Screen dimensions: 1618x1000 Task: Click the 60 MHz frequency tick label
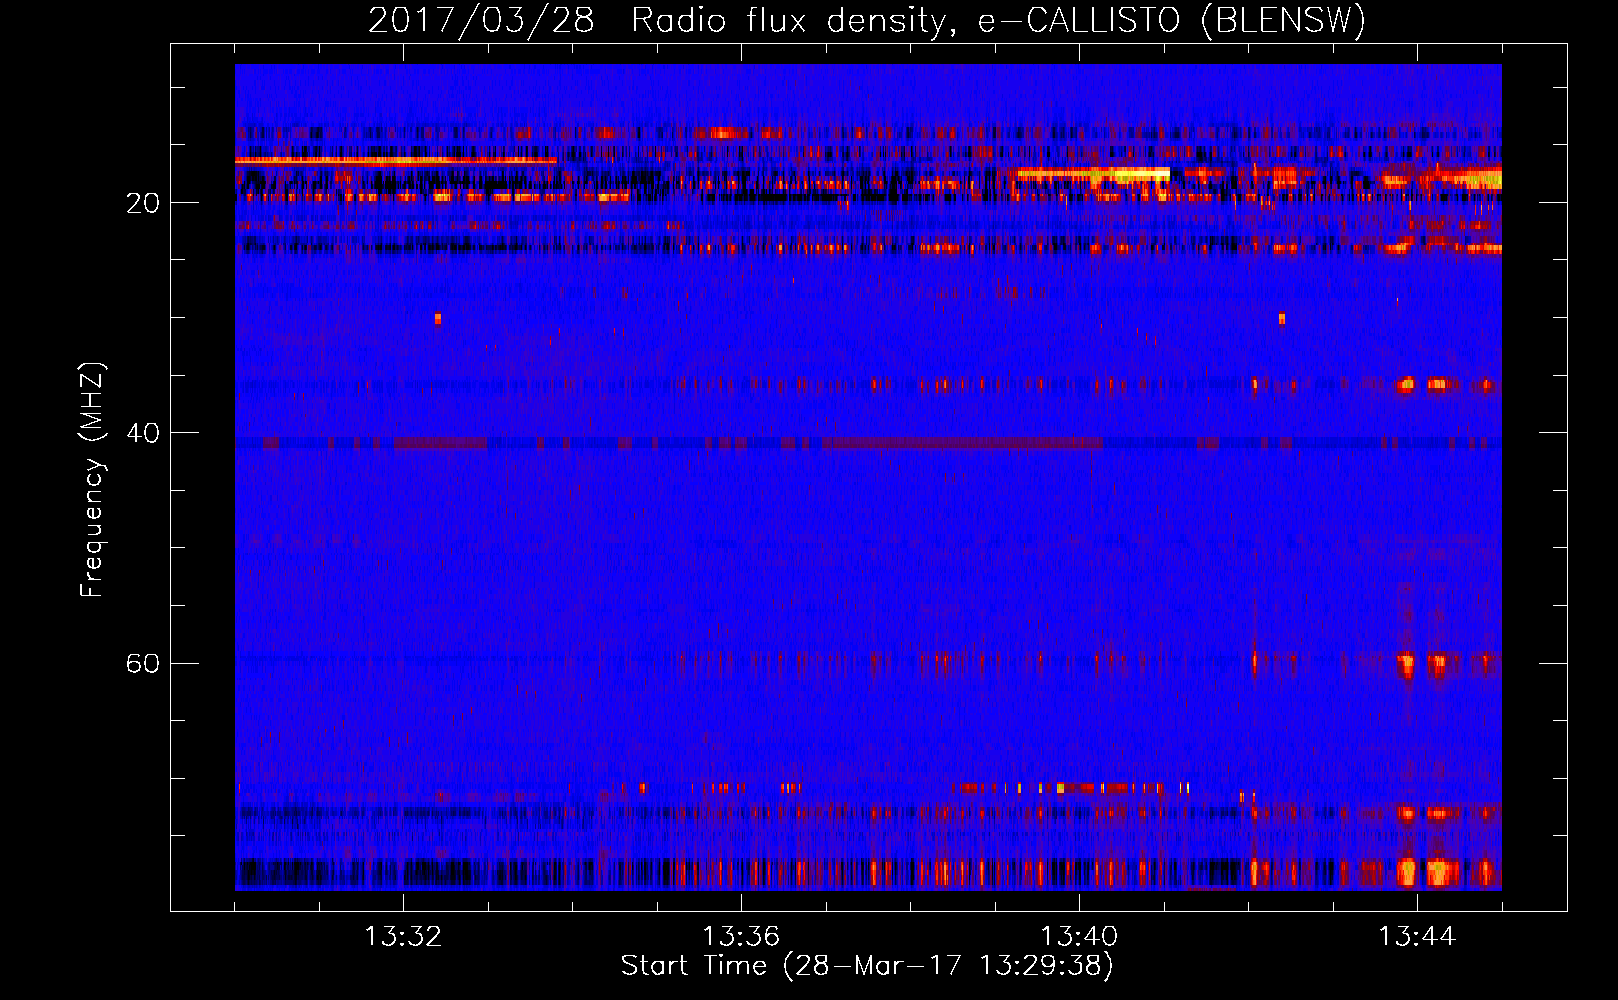(142, 663)
